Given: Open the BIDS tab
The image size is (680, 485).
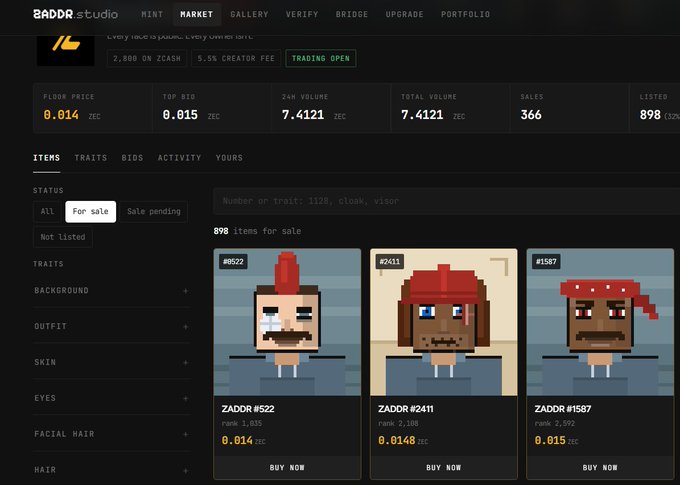Looking at the screenshot, I should point(132,158).
